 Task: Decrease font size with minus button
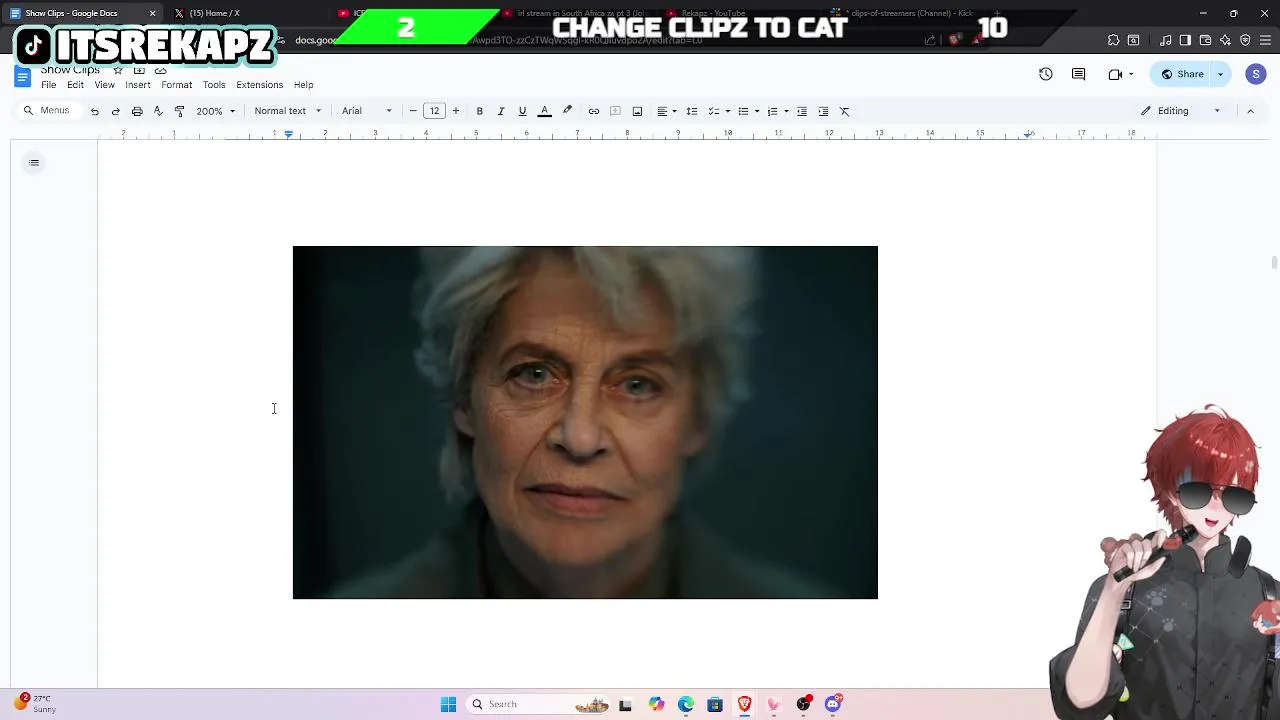click(x=413, y=111)
